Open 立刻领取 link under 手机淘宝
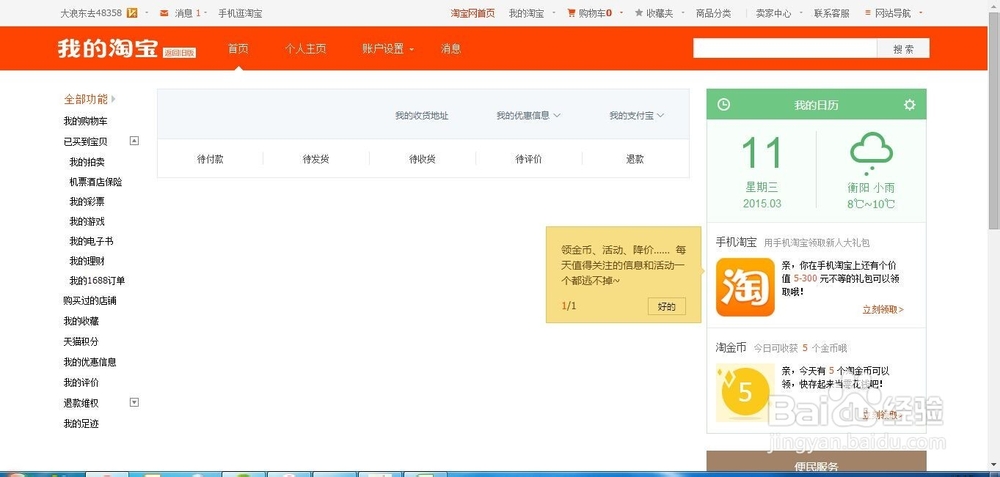The height and width of the screenshot is (477, 1000). click(x=883, y=309)
